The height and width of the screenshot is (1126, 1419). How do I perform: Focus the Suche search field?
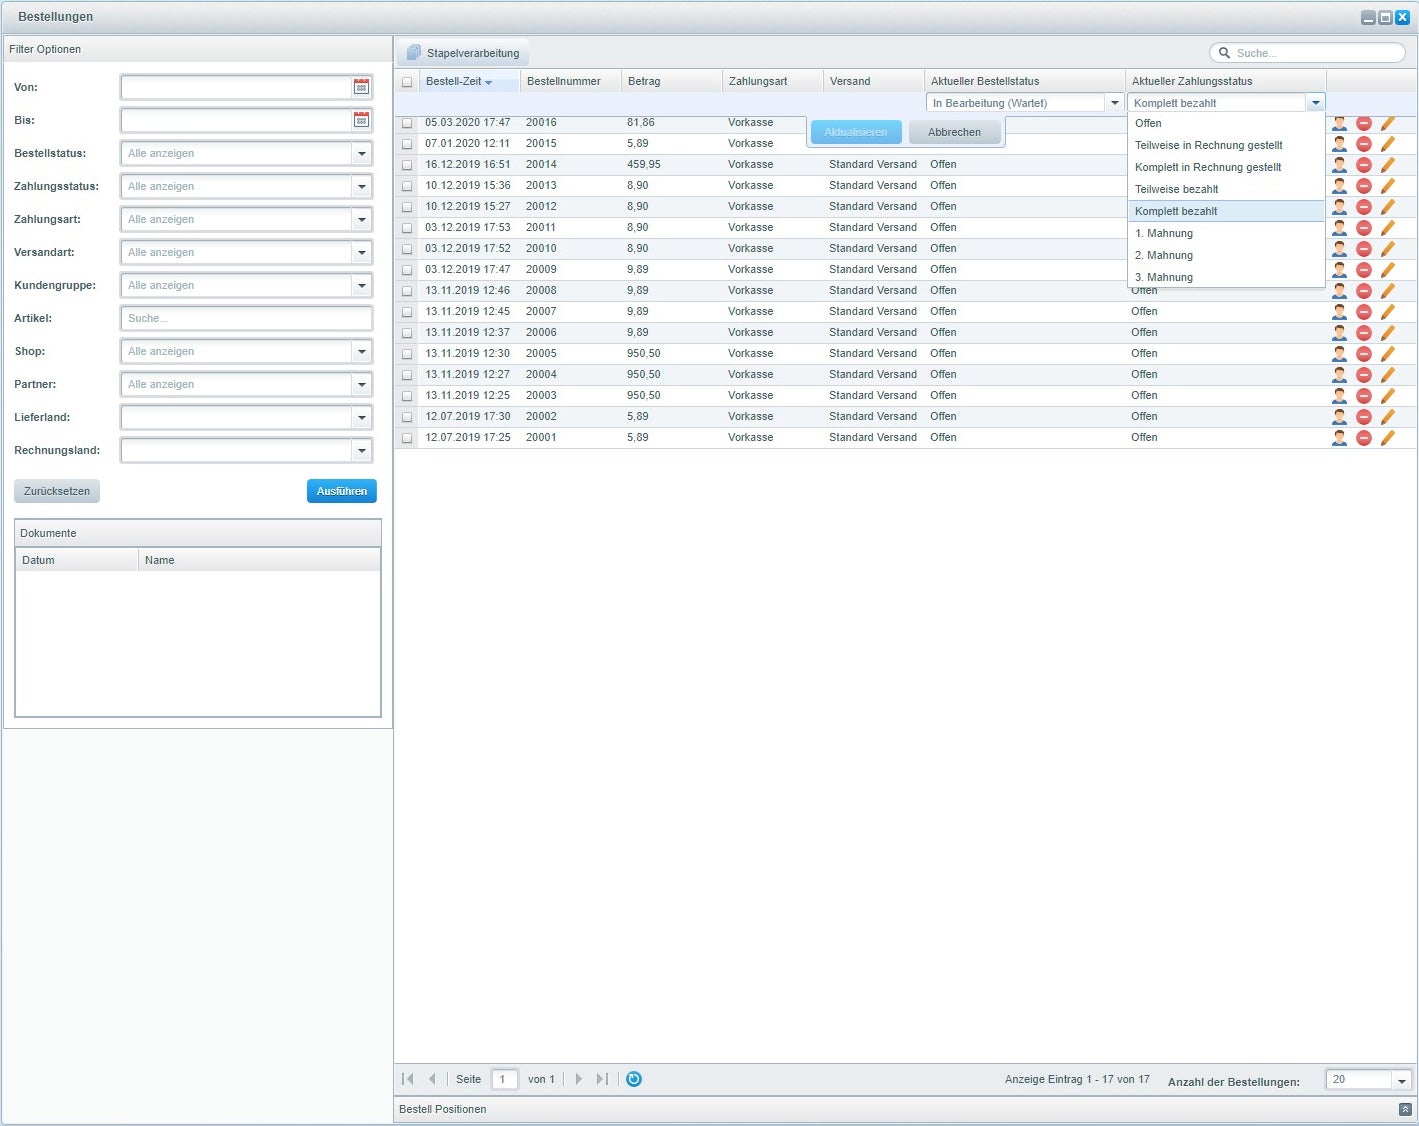pos(1308,53)
